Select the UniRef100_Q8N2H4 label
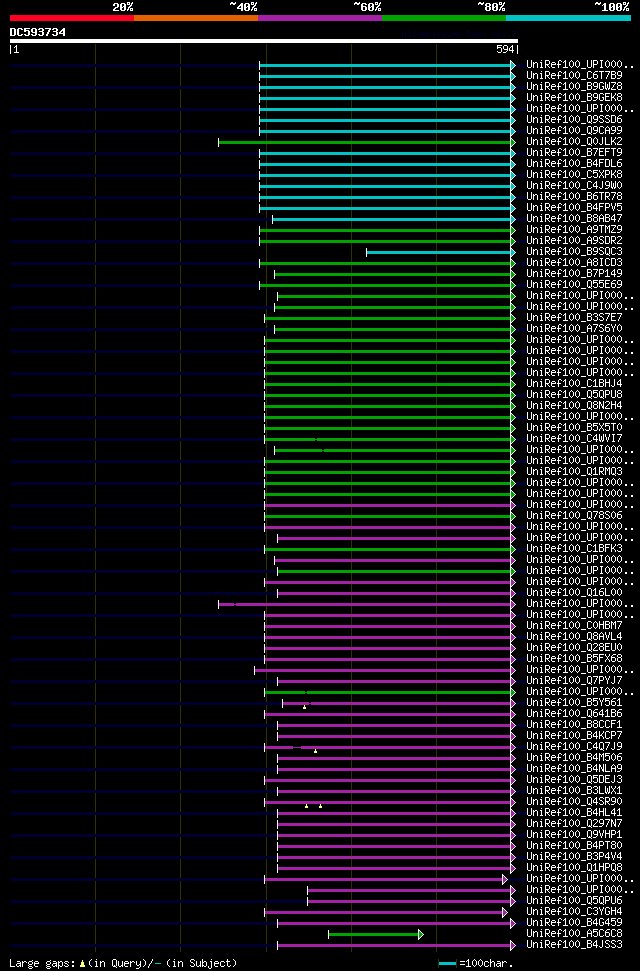 [x=574, y=406]
